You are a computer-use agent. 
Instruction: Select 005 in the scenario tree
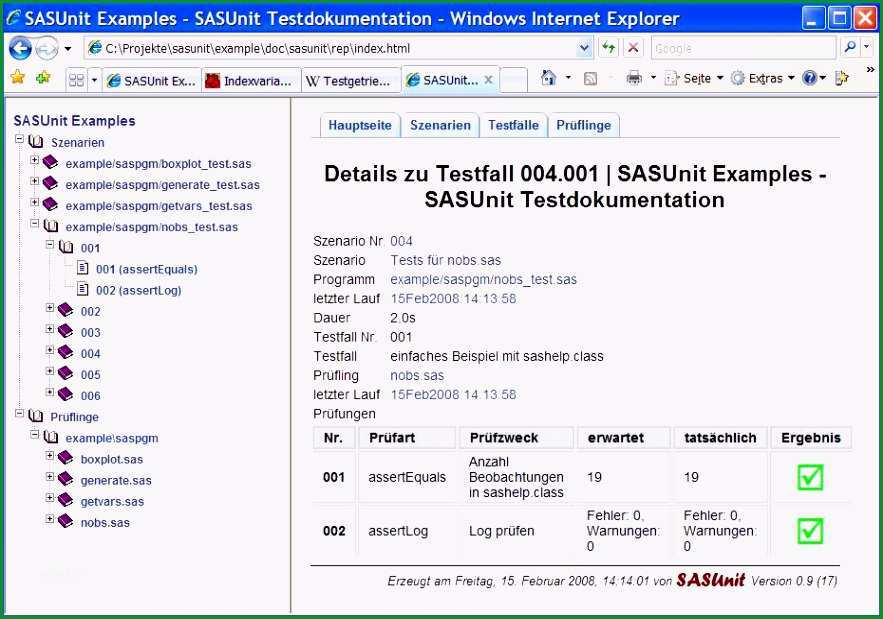90,375
